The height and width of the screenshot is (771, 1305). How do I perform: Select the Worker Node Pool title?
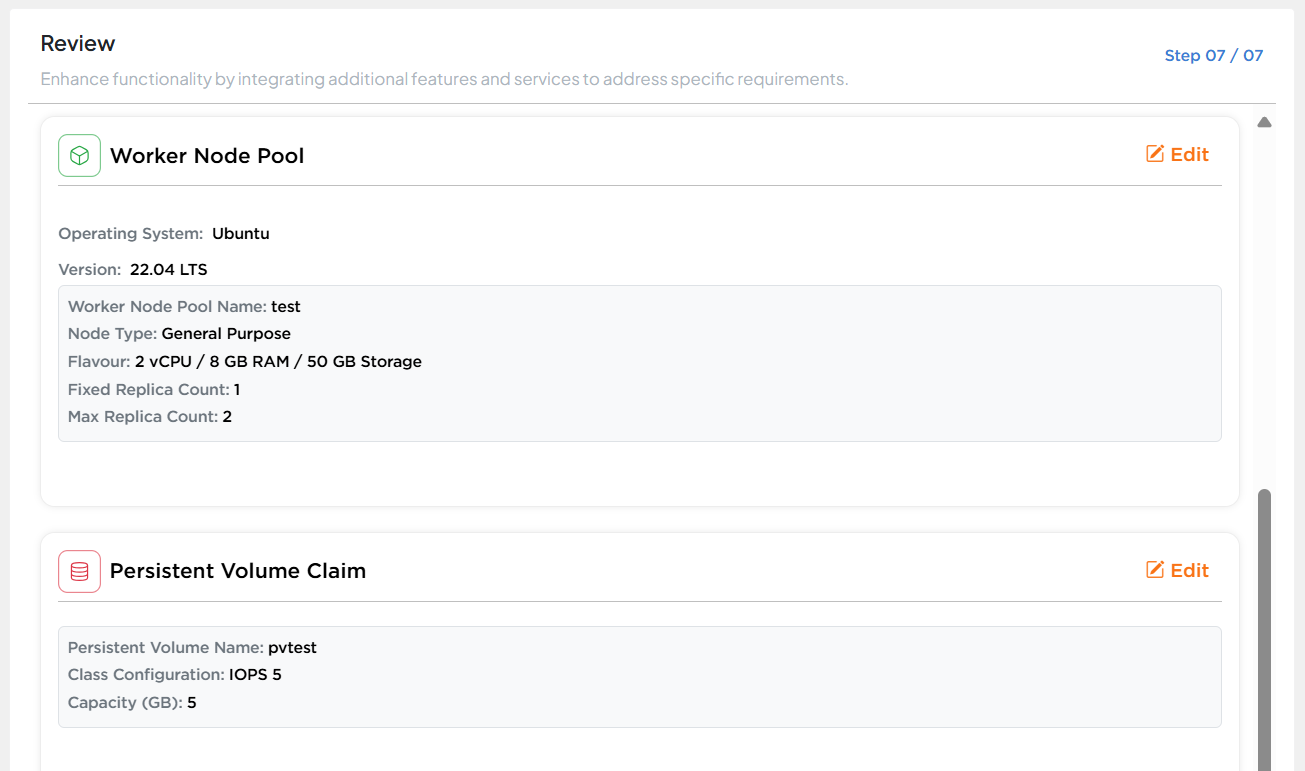(x=207, y=156)
